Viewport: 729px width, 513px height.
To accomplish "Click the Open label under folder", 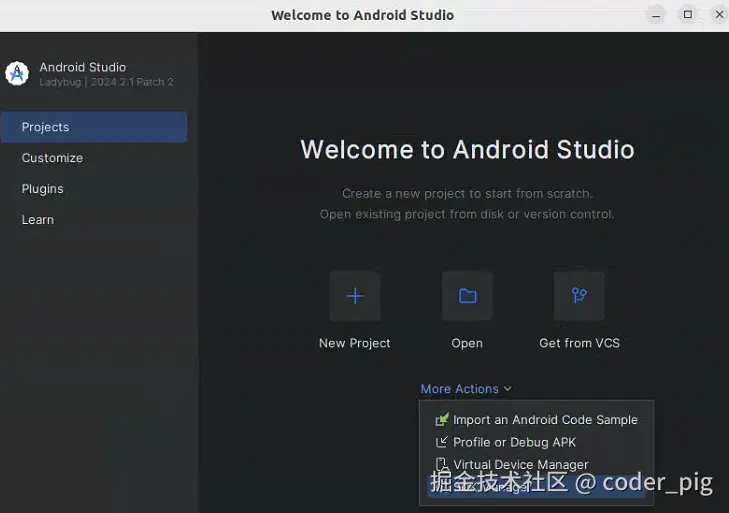I will click(467, 343).
